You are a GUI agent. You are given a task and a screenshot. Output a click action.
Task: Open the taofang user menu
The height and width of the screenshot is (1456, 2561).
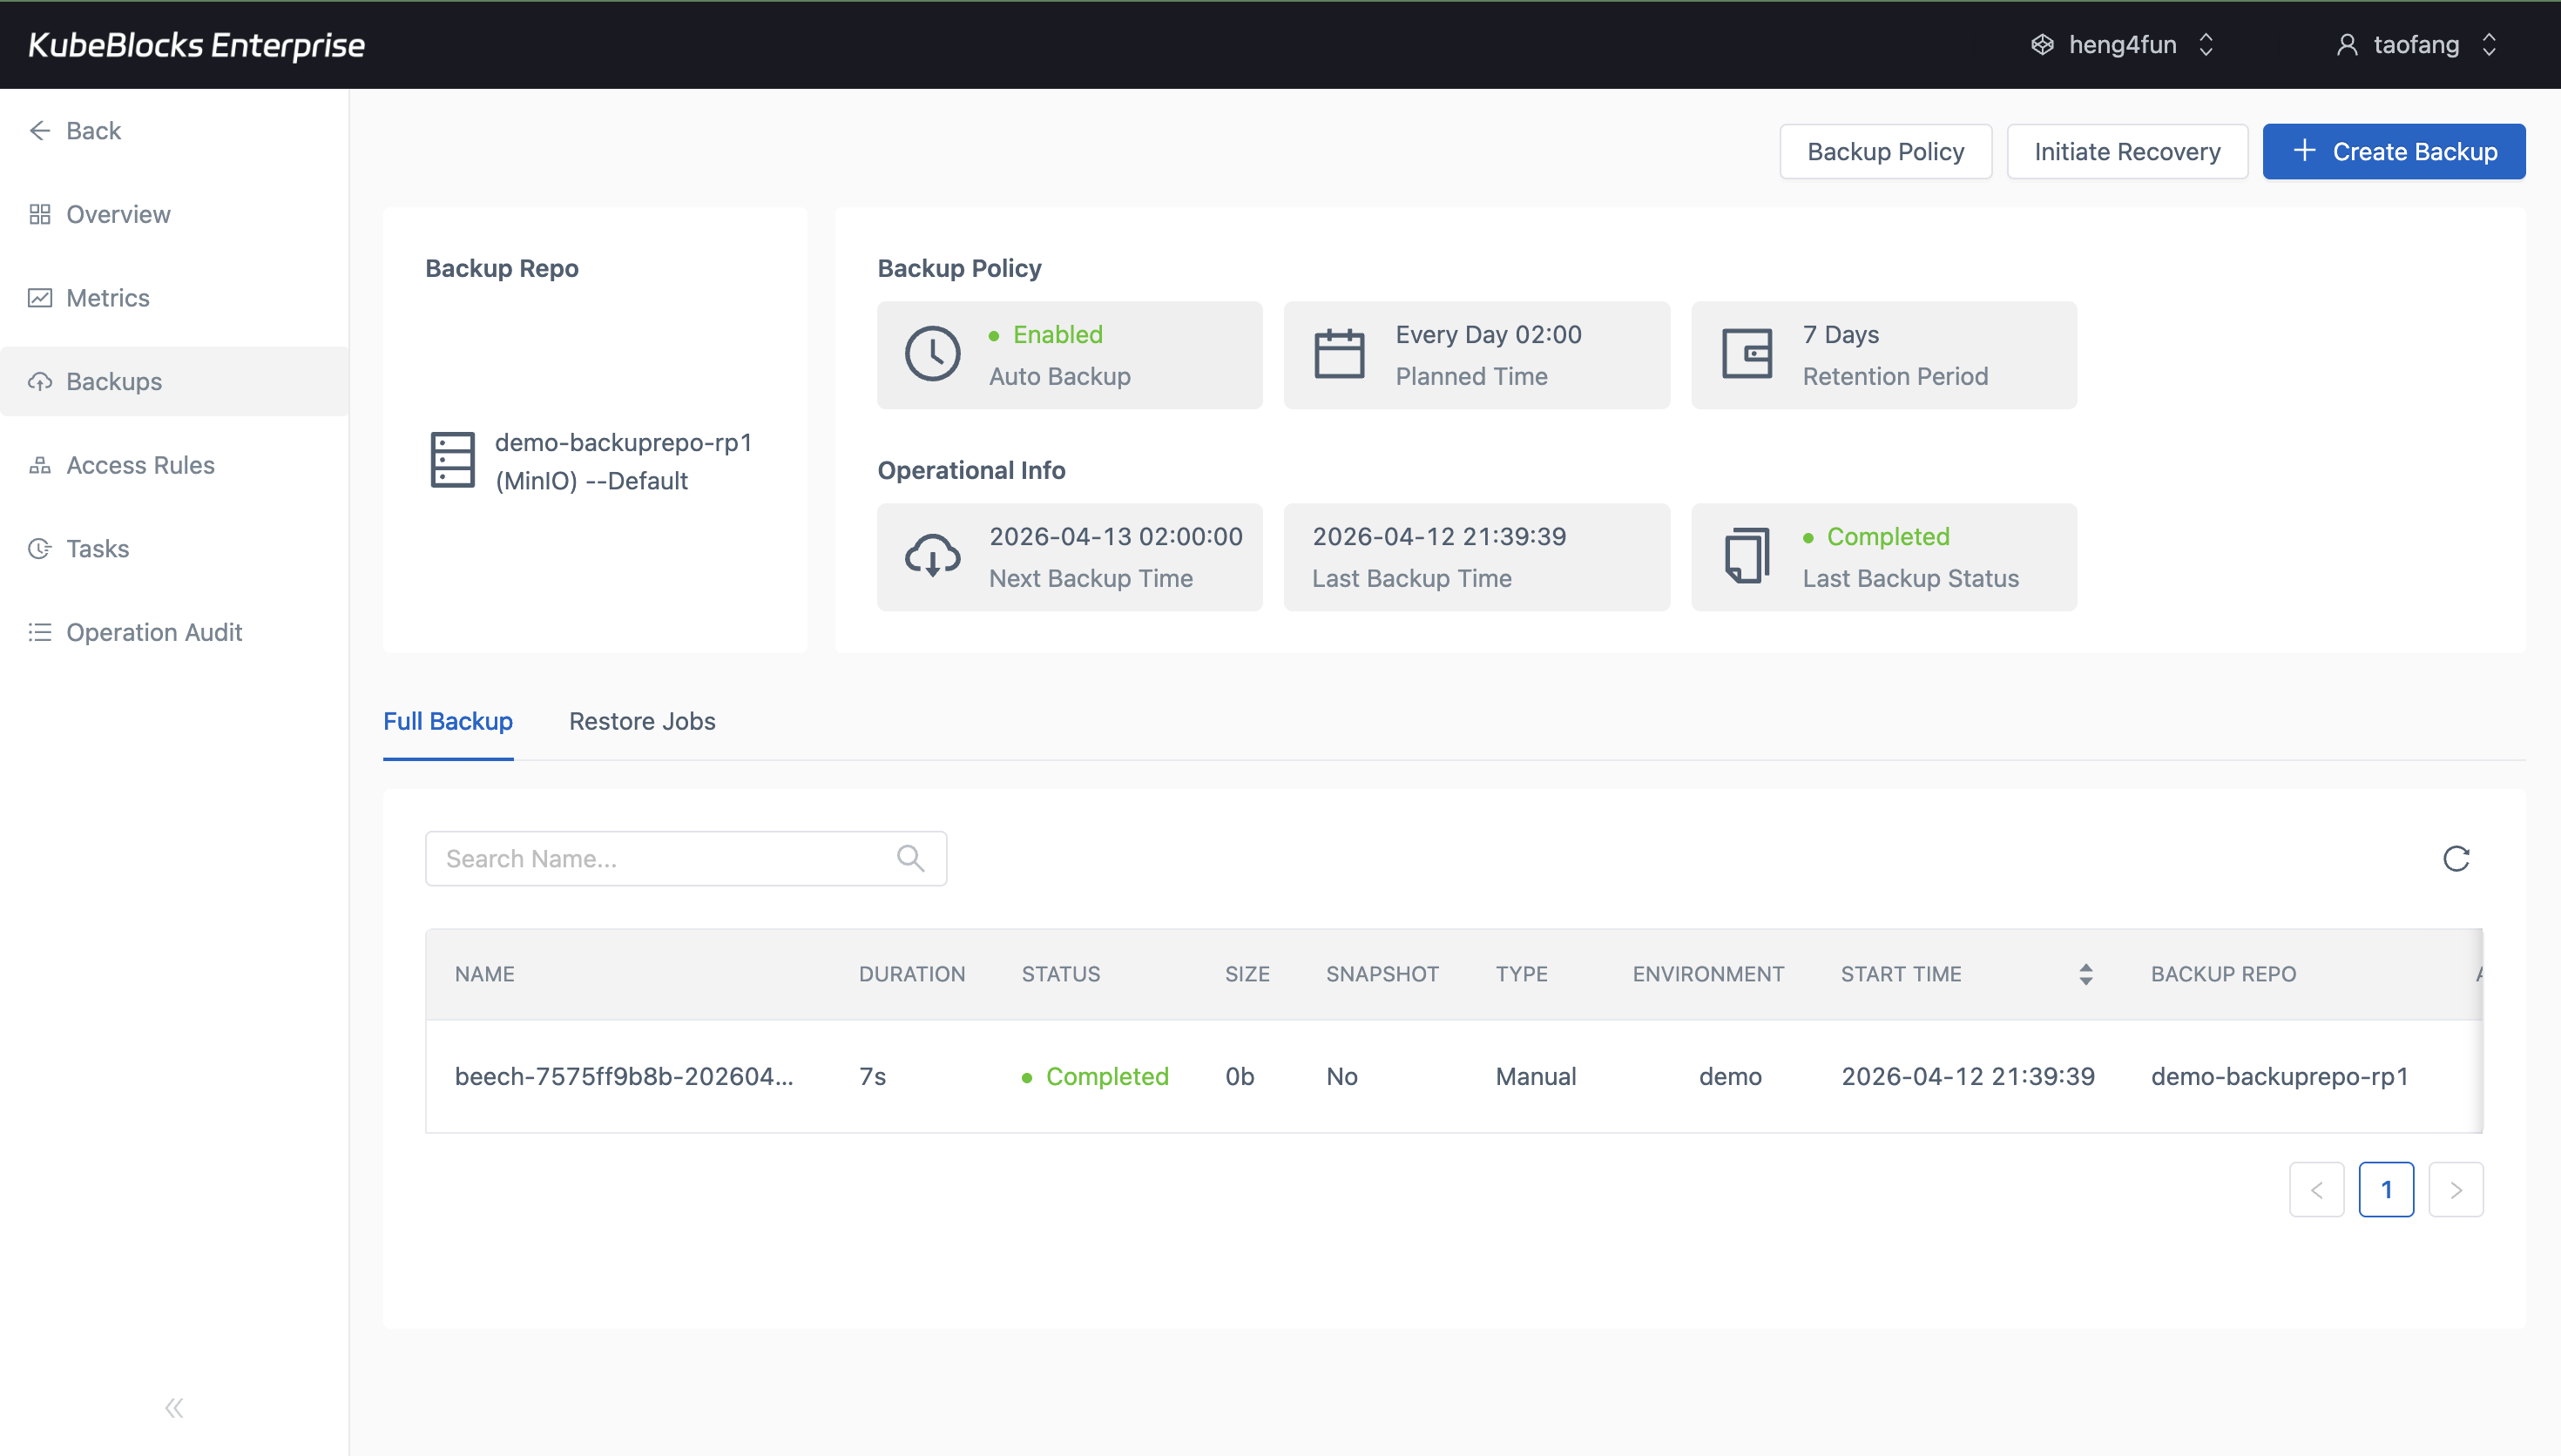2416,45
